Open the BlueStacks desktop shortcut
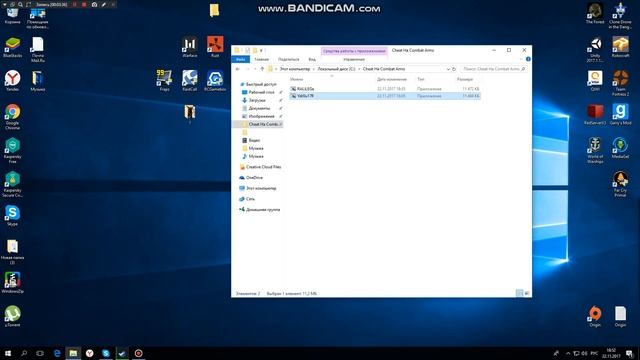 coord(12,47)
